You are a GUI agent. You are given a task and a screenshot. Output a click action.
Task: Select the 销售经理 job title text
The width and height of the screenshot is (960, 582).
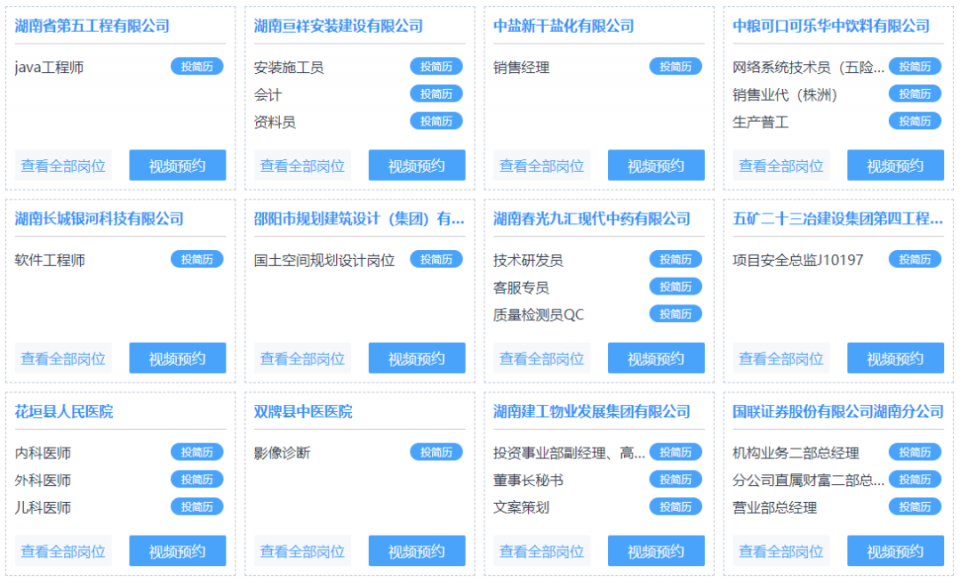pos(522,67)
